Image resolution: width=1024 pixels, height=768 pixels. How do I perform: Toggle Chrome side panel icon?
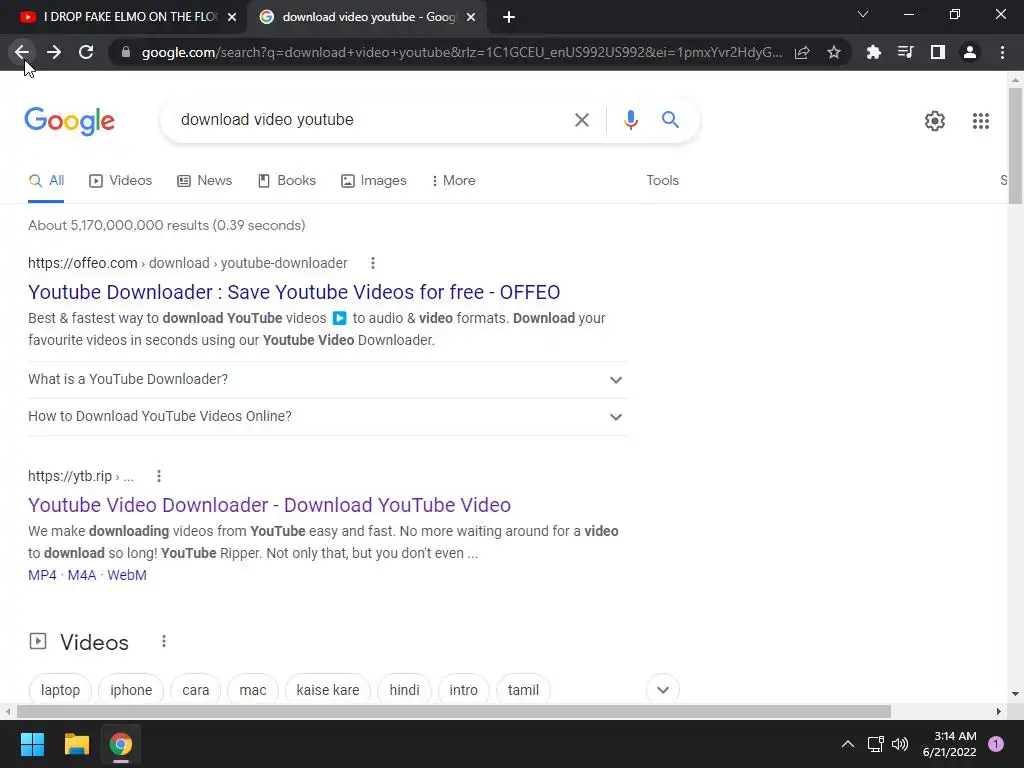[938, 52]
